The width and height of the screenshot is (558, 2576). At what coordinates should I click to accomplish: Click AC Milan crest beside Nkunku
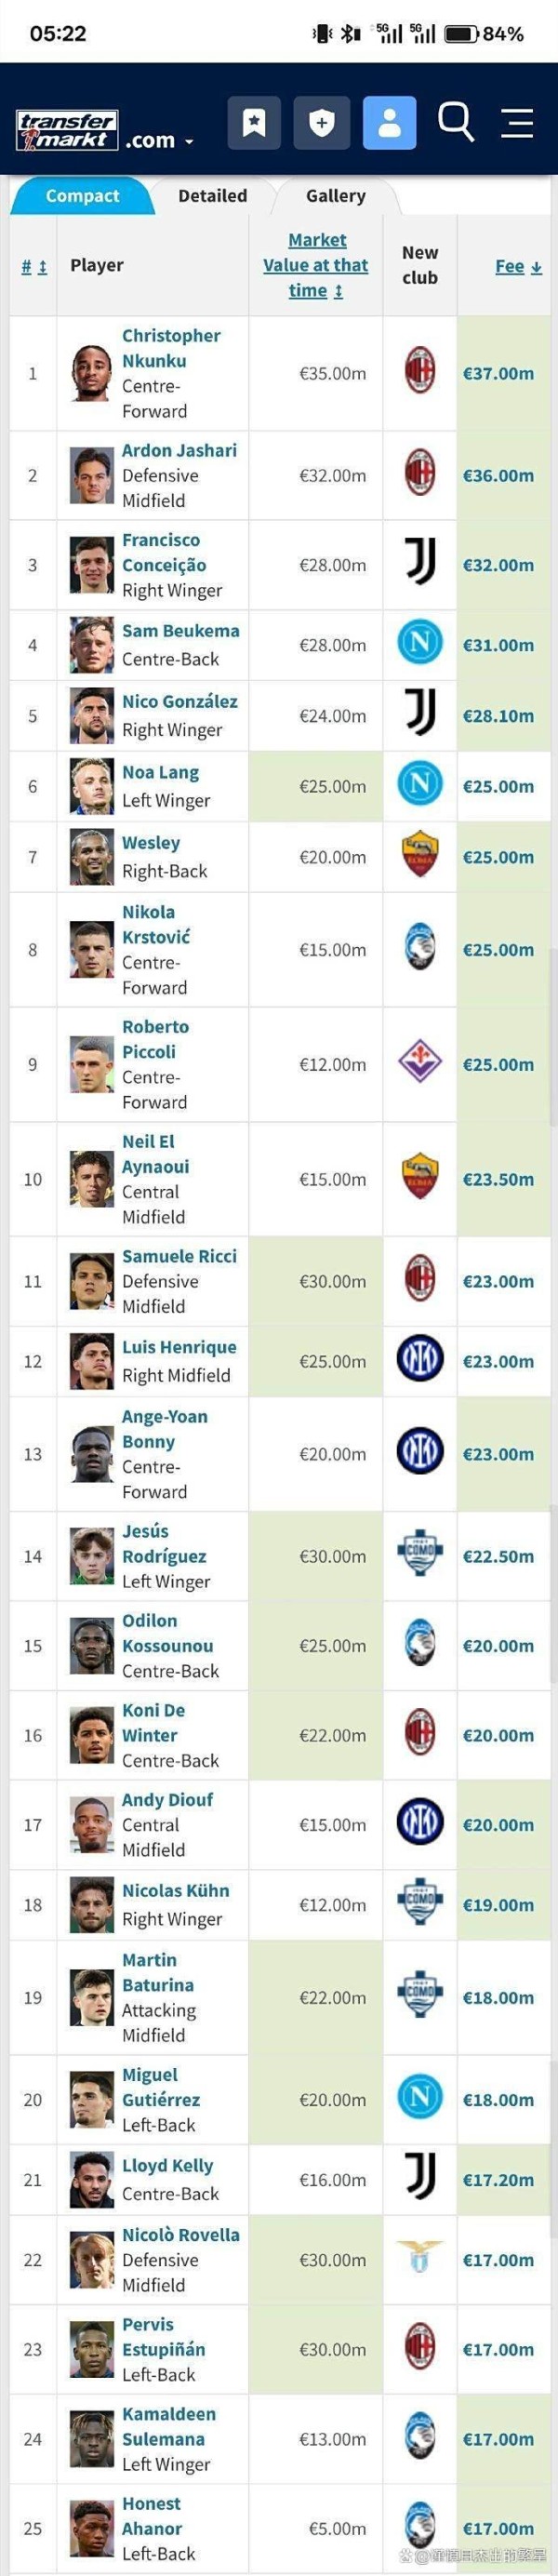click(x=420, y=372)
